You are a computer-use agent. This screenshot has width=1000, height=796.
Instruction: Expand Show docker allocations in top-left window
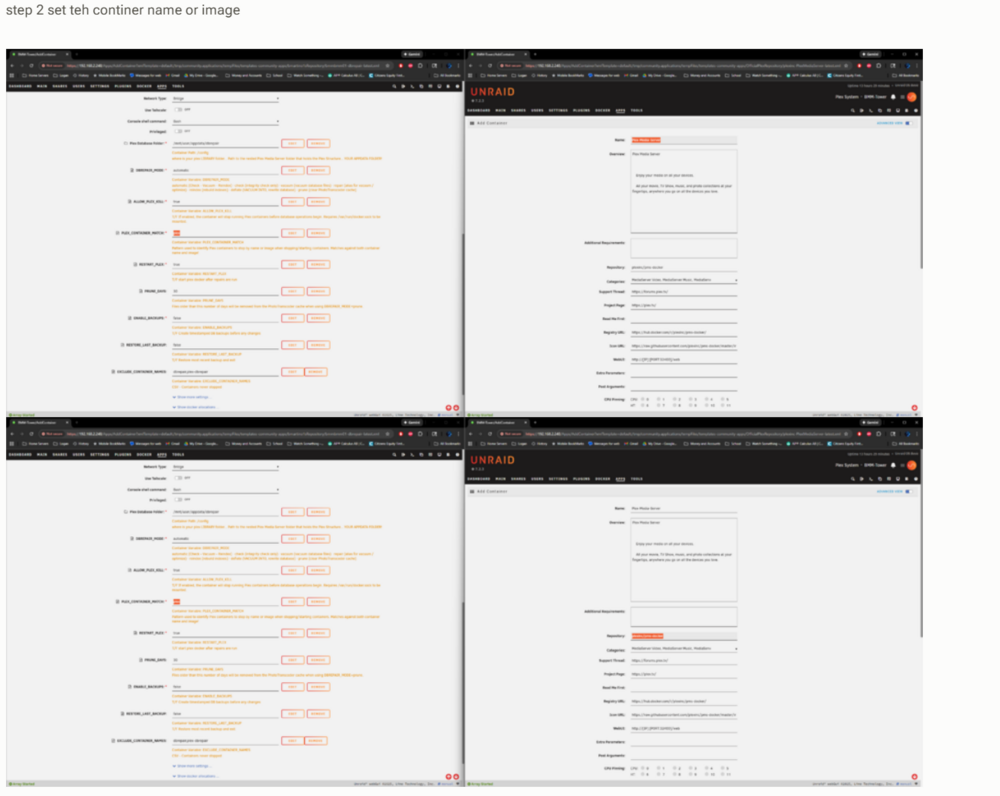click(x=195, y=407)
